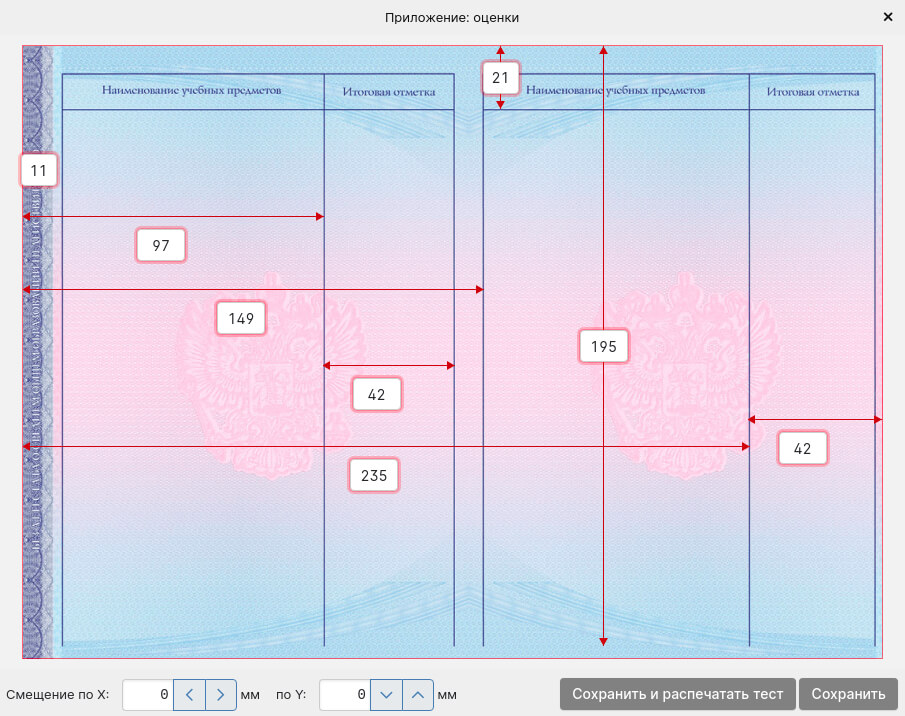Select the 235 dimension field
Viewport: 905px width, 716px height.
(374, 476)
